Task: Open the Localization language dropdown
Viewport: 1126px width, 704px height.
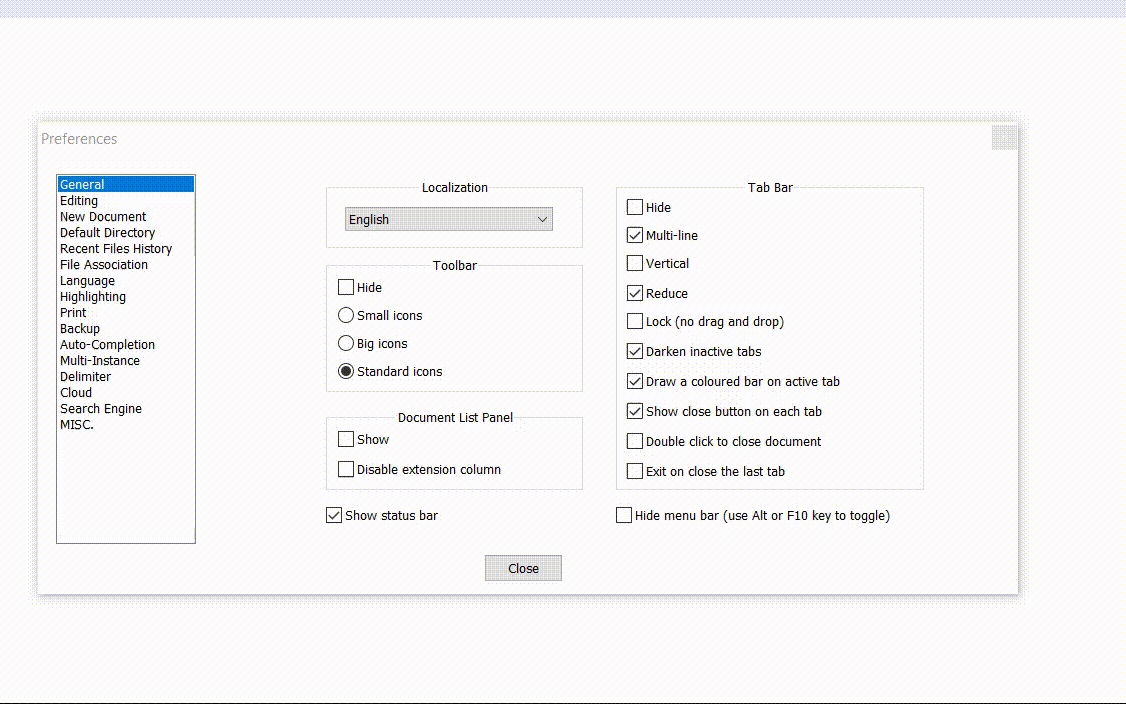Action: 543,218
